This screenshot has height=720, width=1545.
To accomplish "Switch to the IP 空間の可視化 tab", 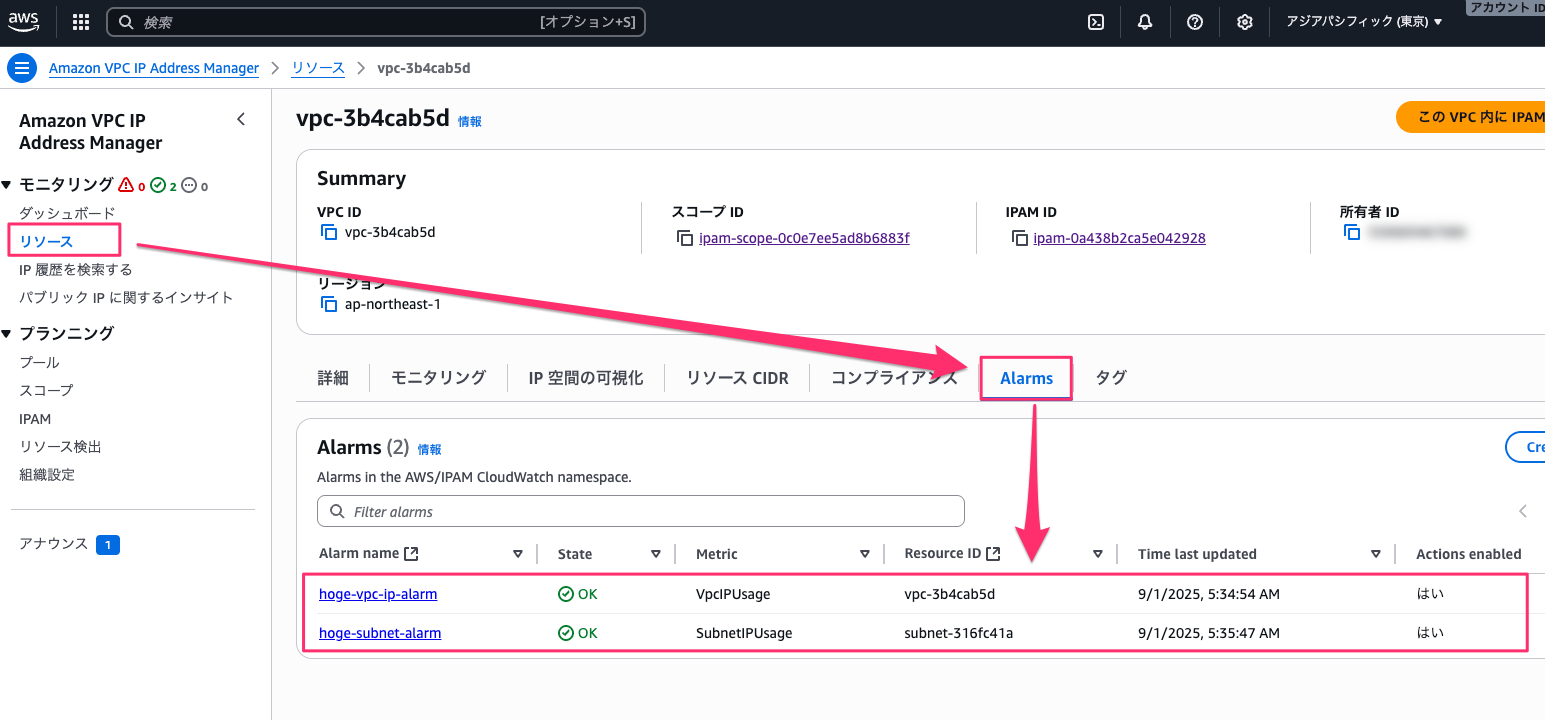I will click(x=586, y=378).
